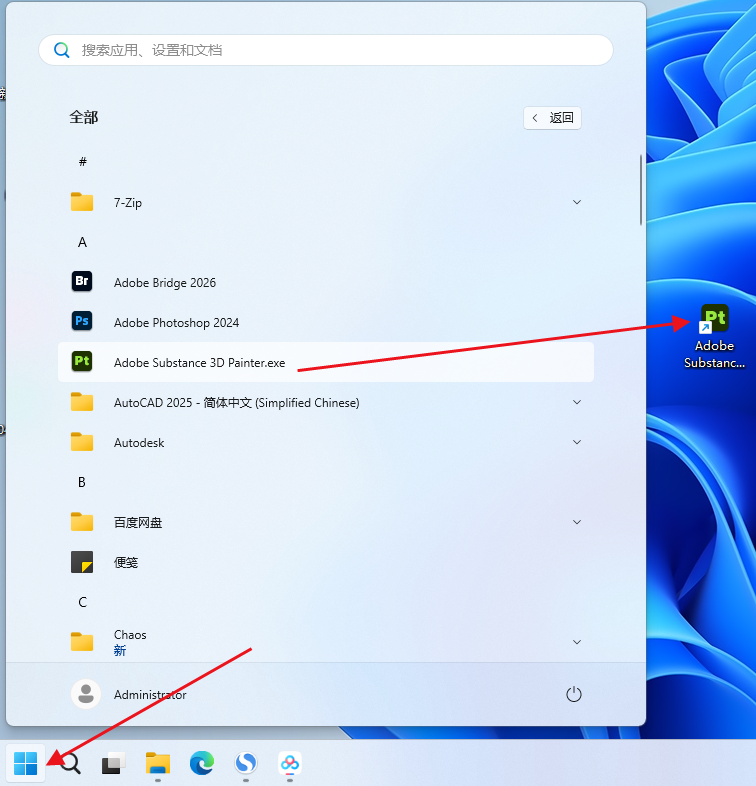
Task: Open taskbar Search magnifier
Action: click(x=70, y=763)
